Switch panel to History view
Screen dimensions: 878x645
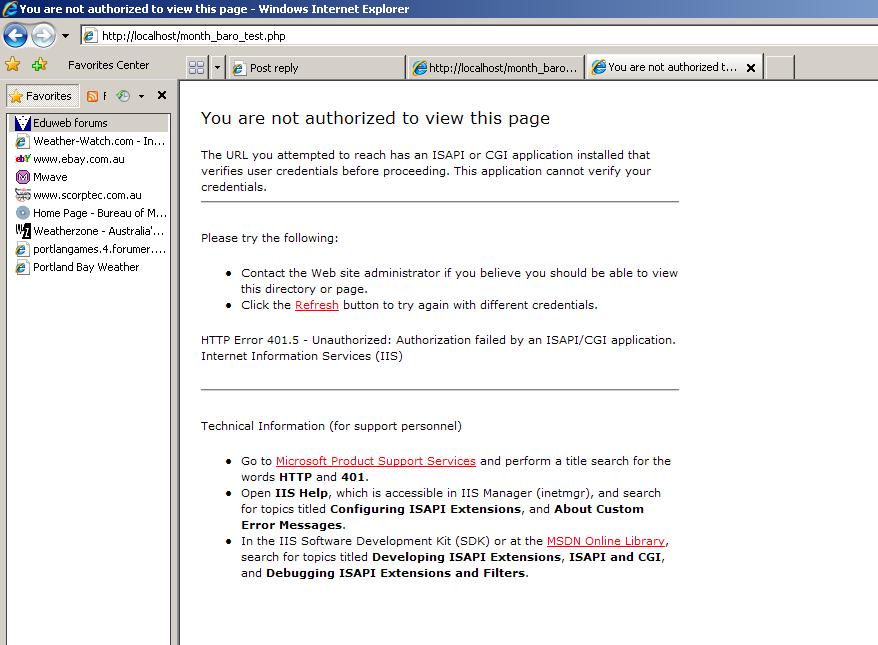pos(123,96)
